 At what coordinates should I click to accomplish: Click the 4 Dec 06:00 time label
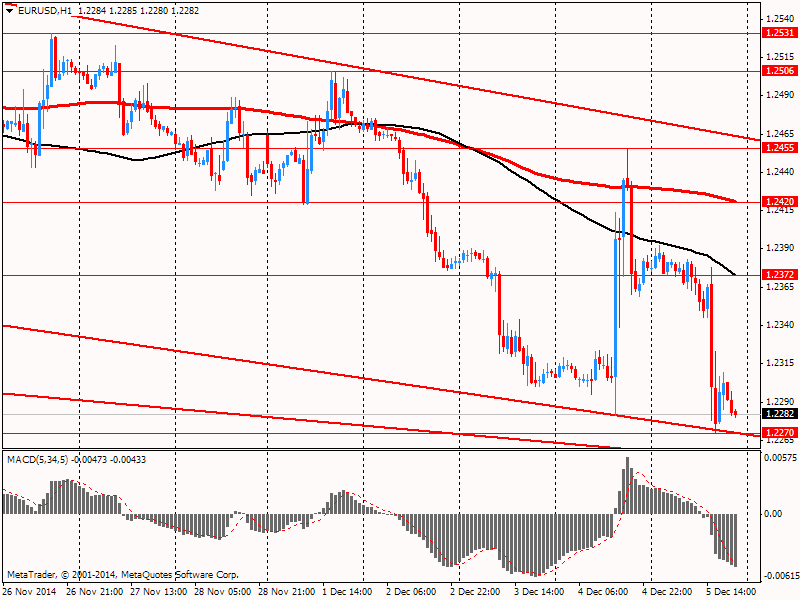[604, 591]
